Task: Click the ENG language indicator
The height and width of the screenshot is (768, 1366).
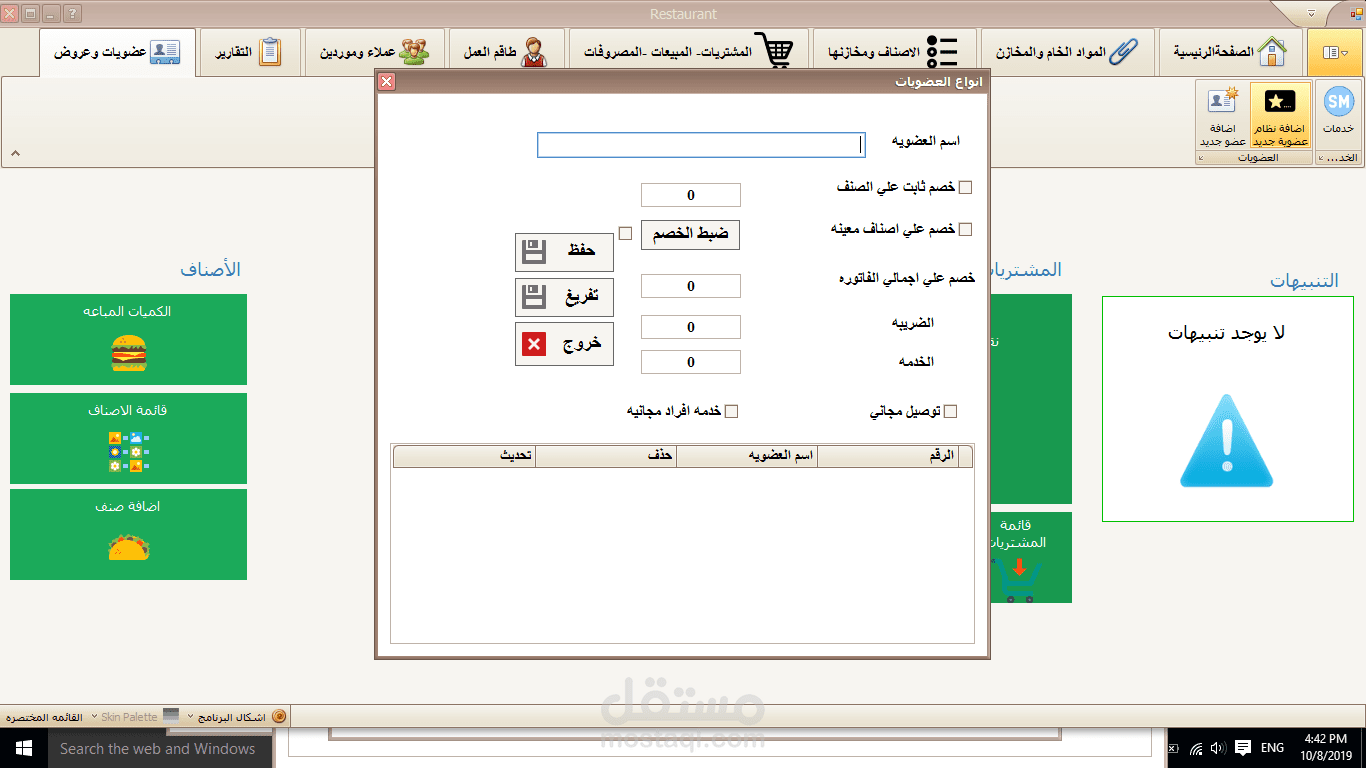Action: click(x=1272, y=748)
